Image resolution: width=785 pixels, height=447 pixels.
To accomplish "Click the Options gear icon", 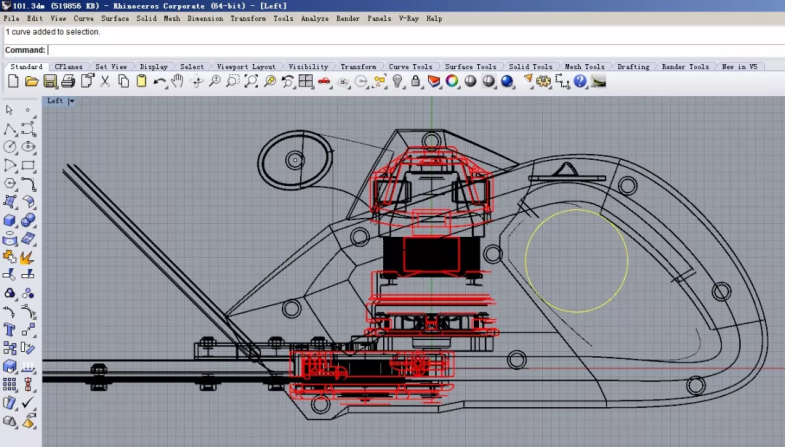I will point(543,81).
